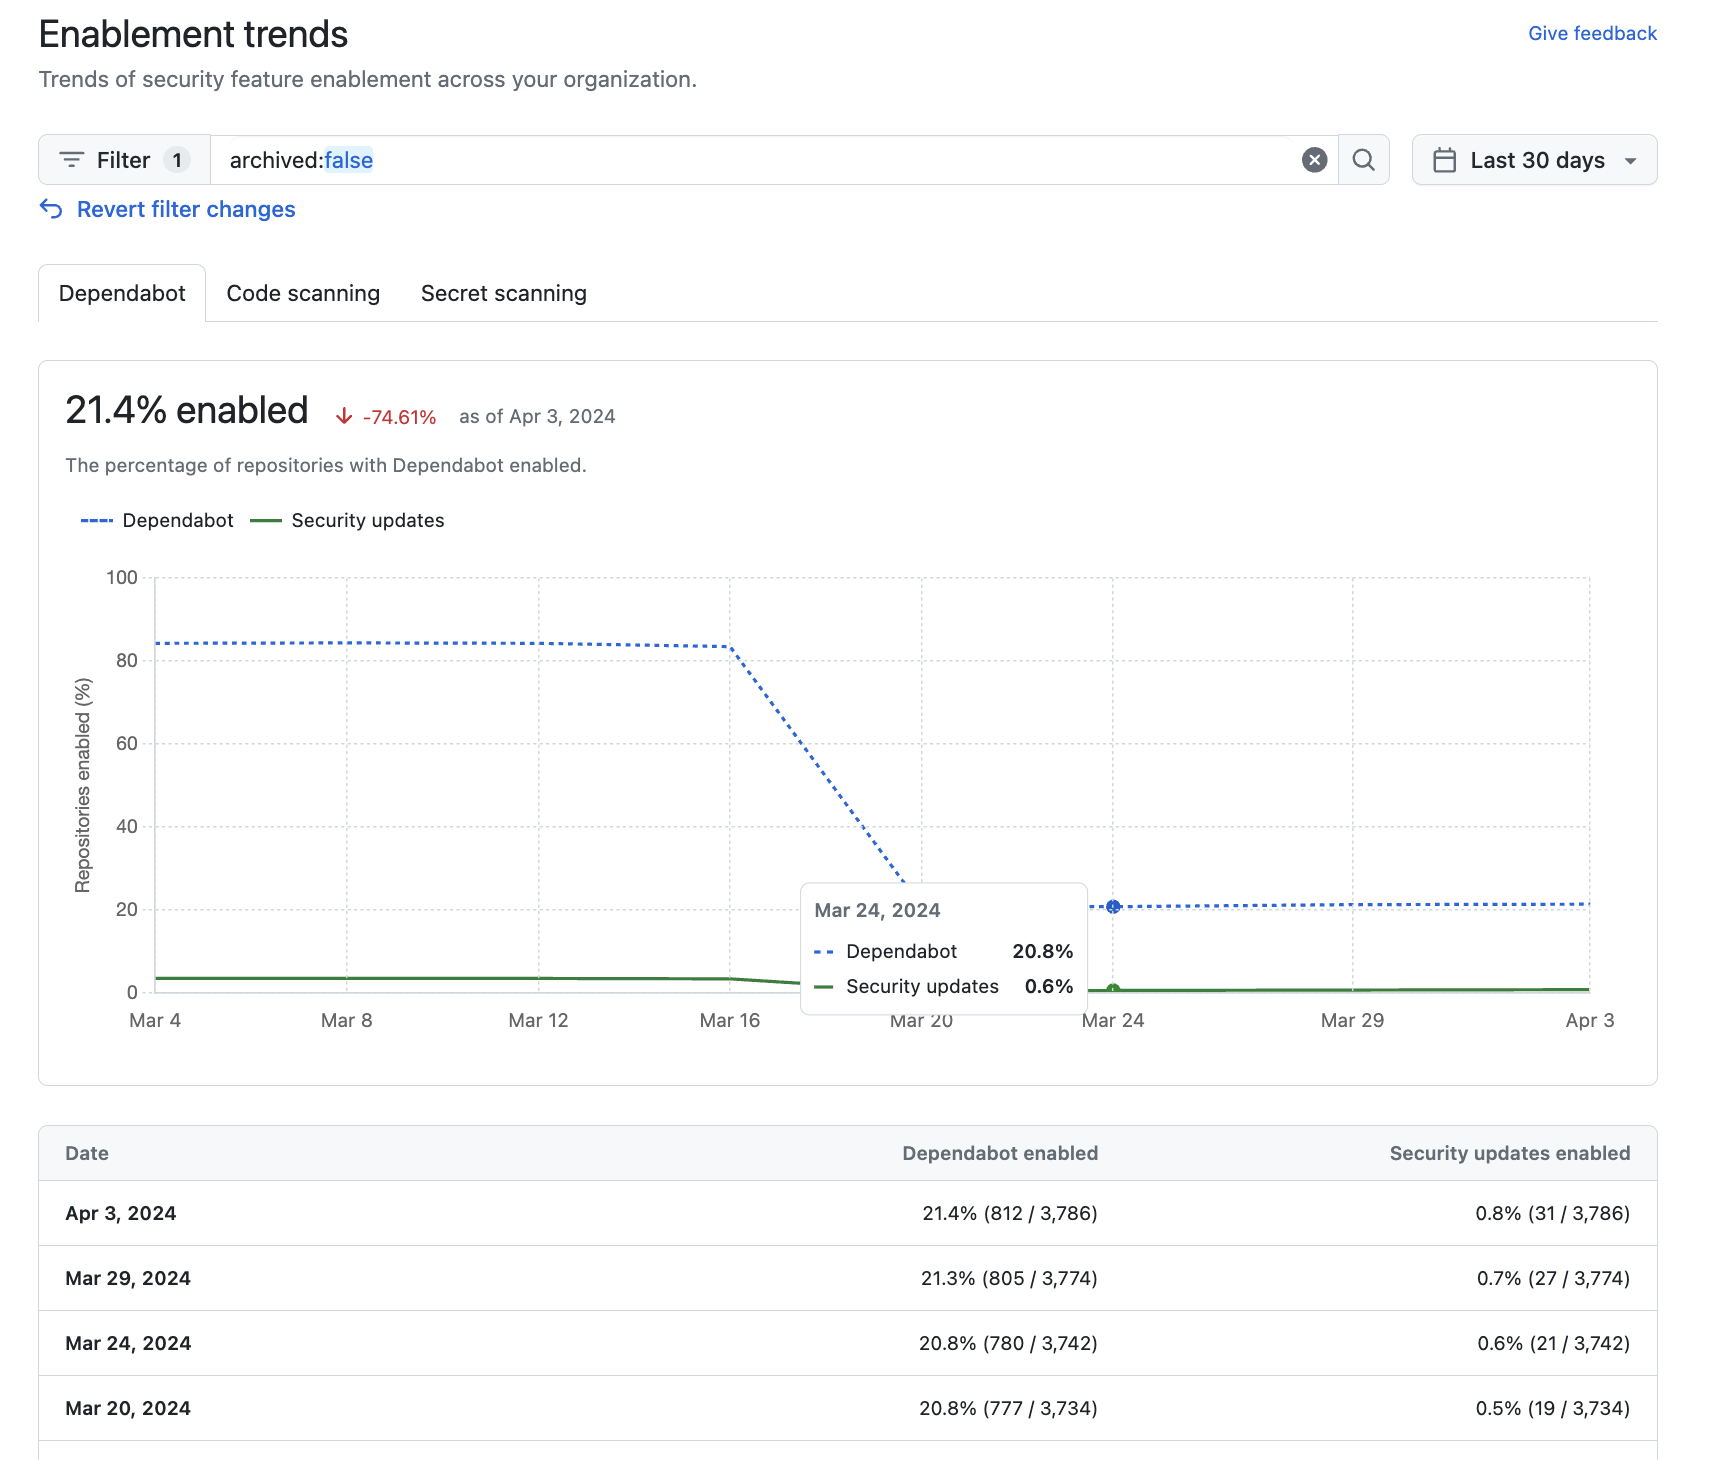
Task: Click Revert filter changes
Action: pos(185,208)
